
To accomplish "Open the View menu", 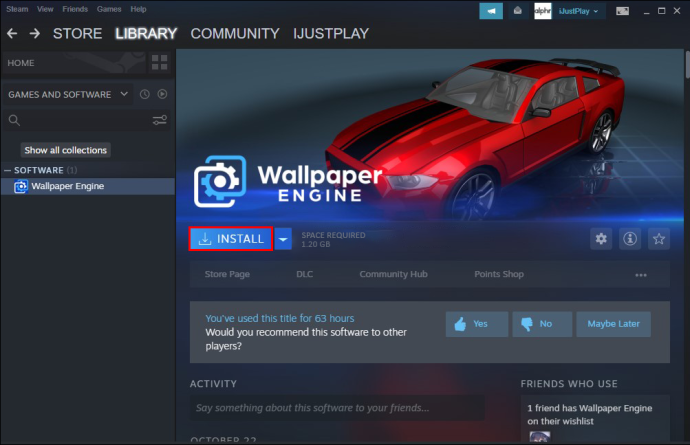I will click(45, 9).
